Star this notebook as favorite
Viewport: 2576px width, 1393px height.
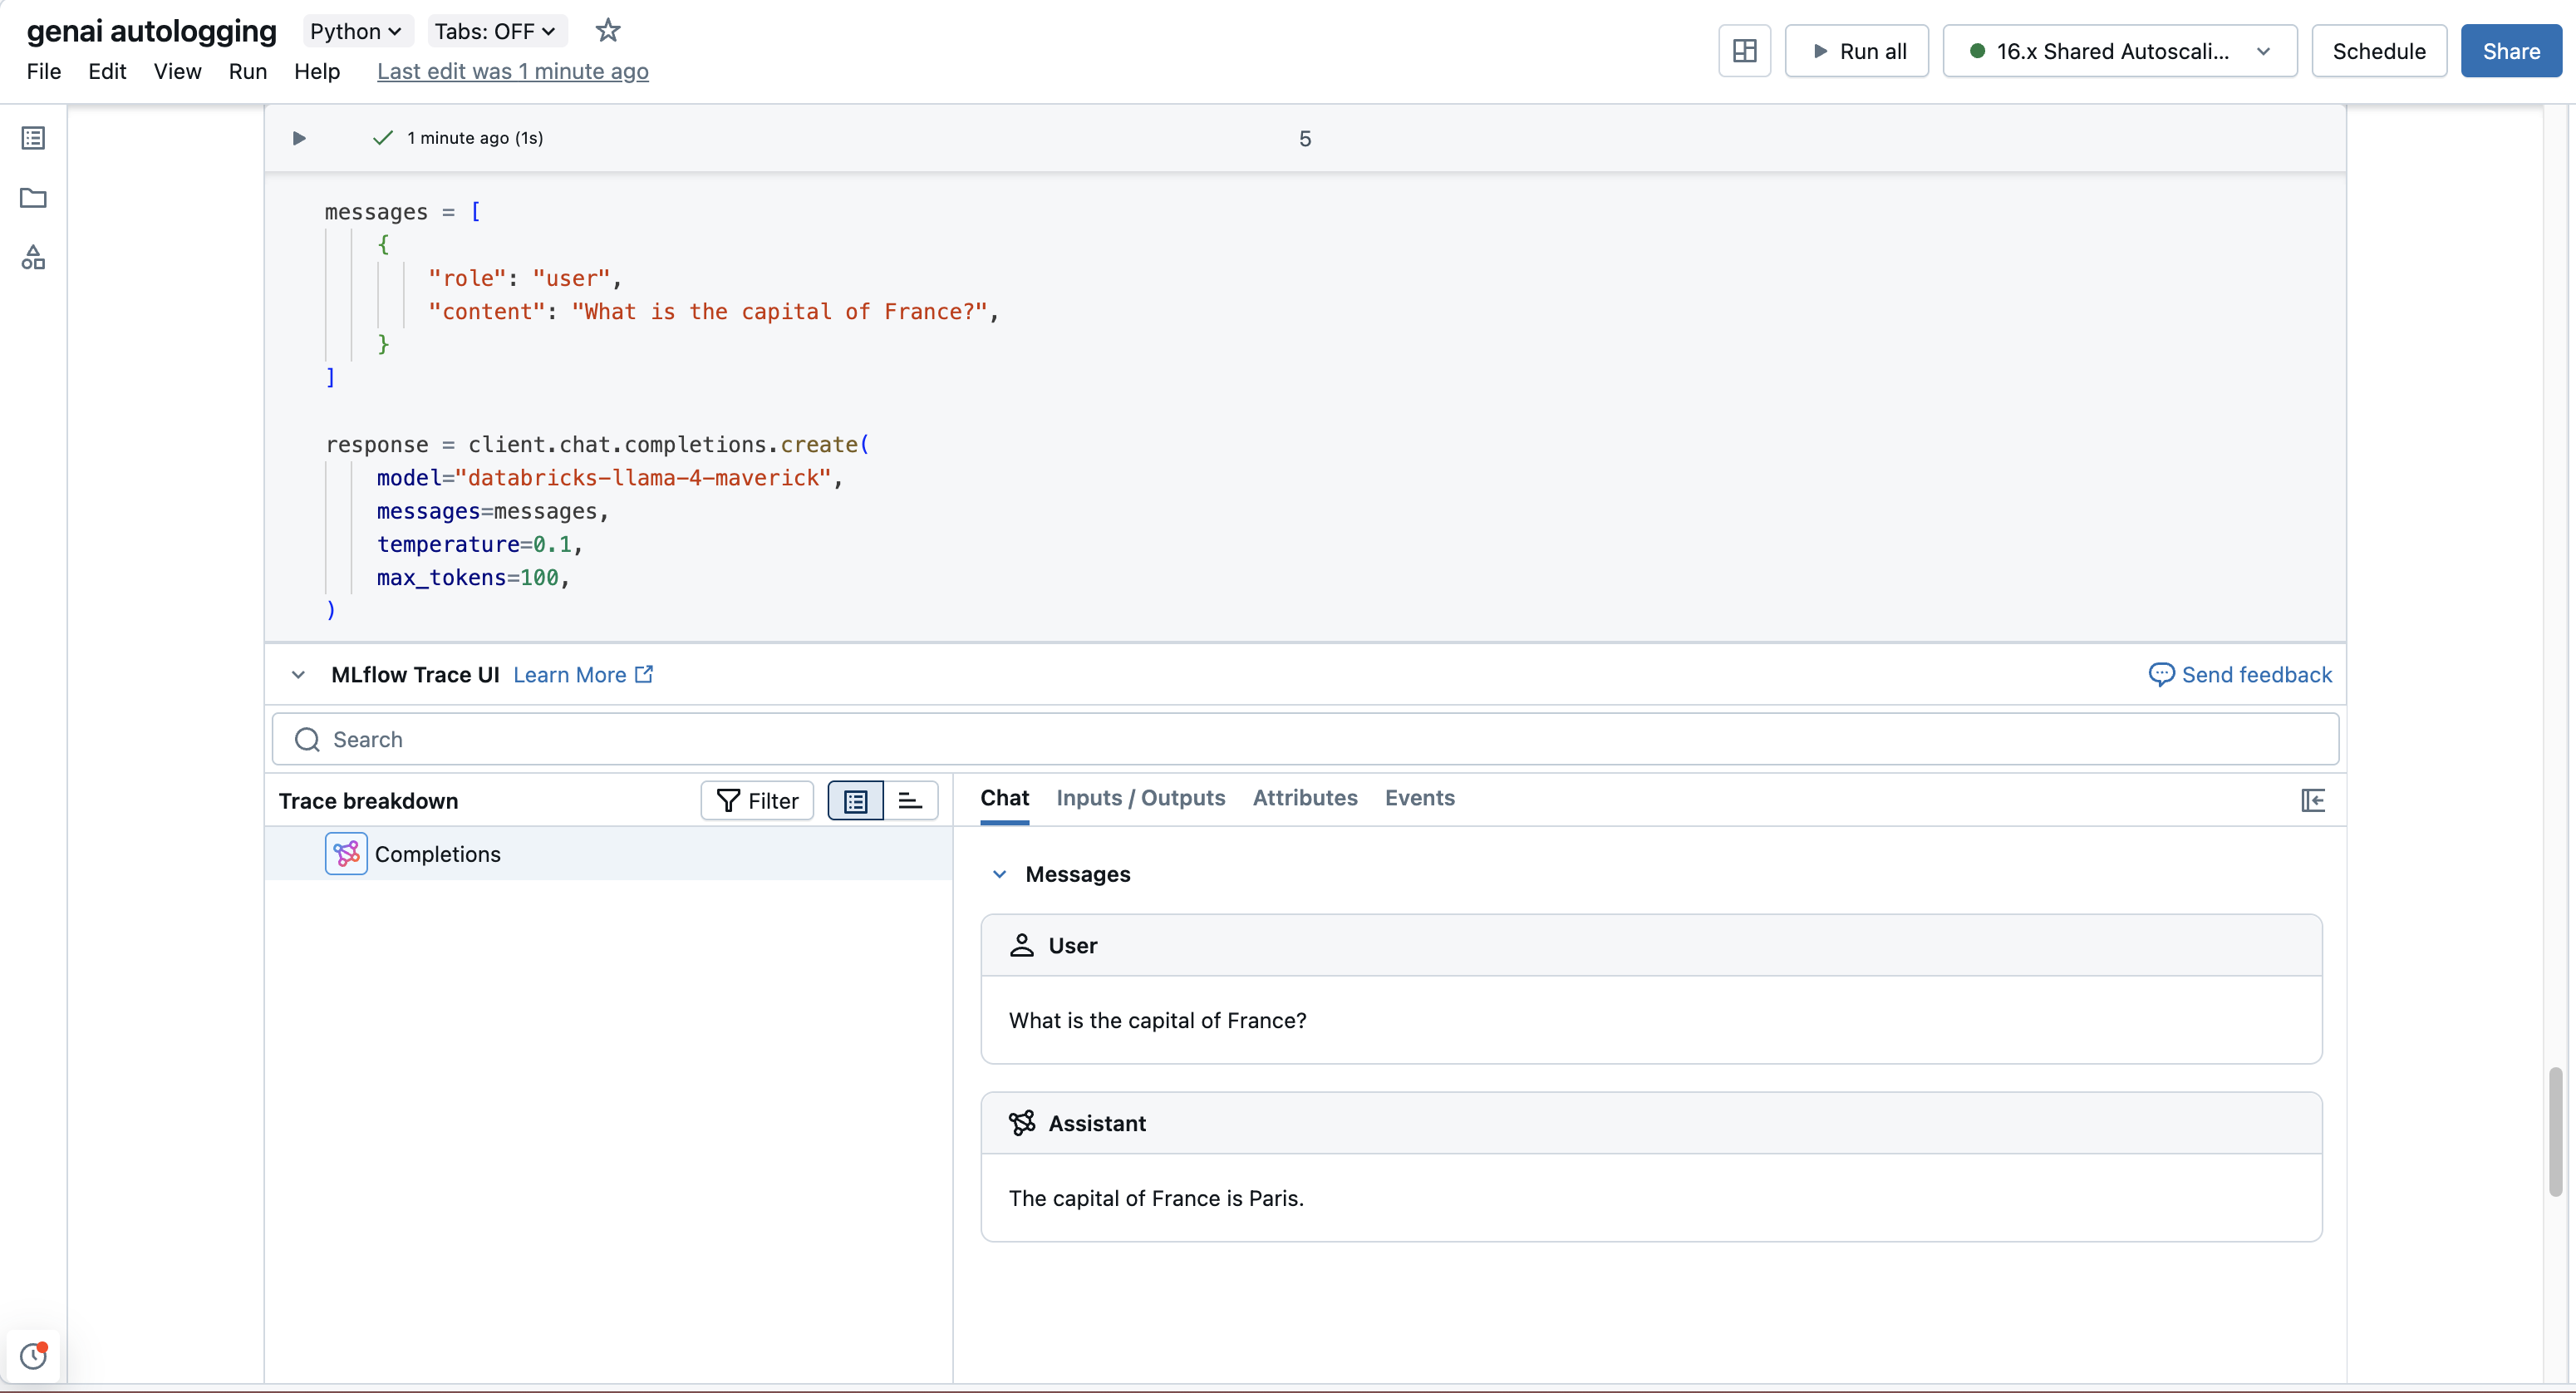[x=607, y=31]
